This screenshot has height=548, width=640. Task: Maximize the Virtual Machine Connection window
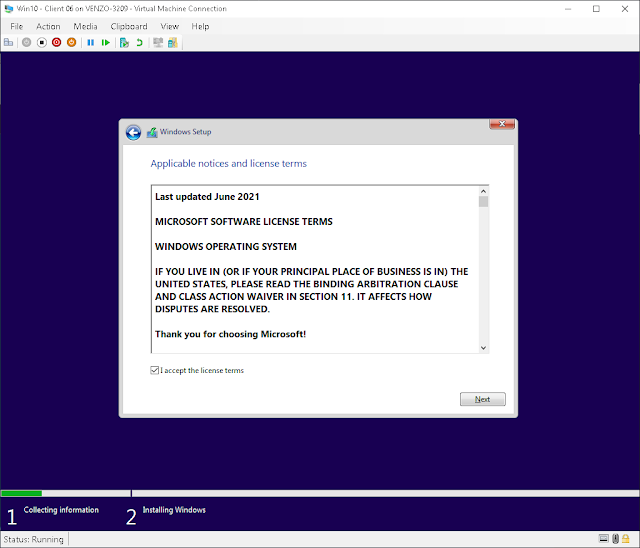596,9
